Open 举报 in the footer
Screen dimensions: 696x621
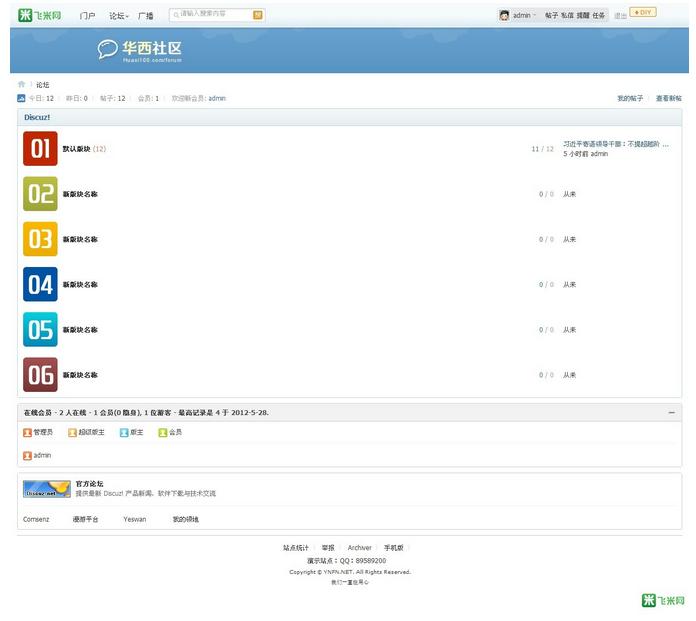tap(328, 548)
